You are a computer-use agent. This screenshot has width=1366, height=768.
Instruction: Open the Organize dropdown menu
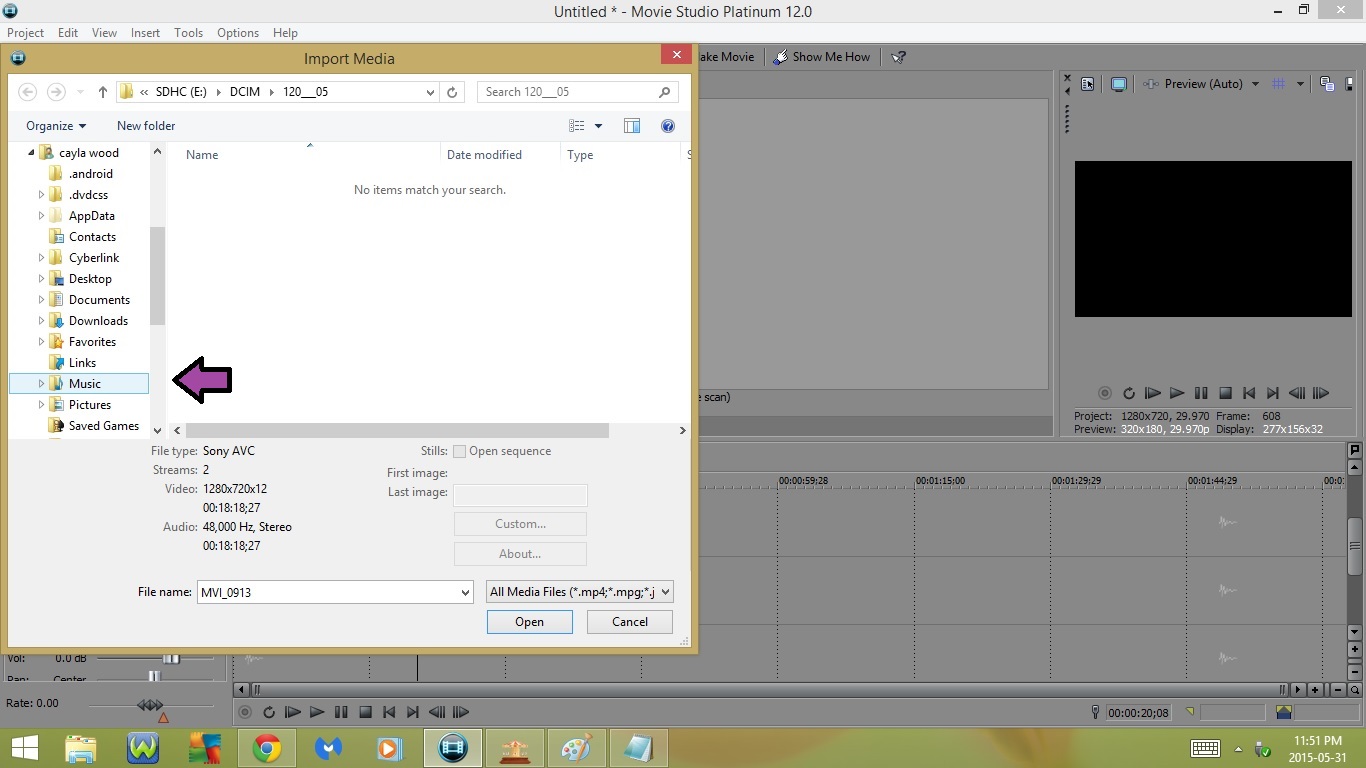[56, 126]
